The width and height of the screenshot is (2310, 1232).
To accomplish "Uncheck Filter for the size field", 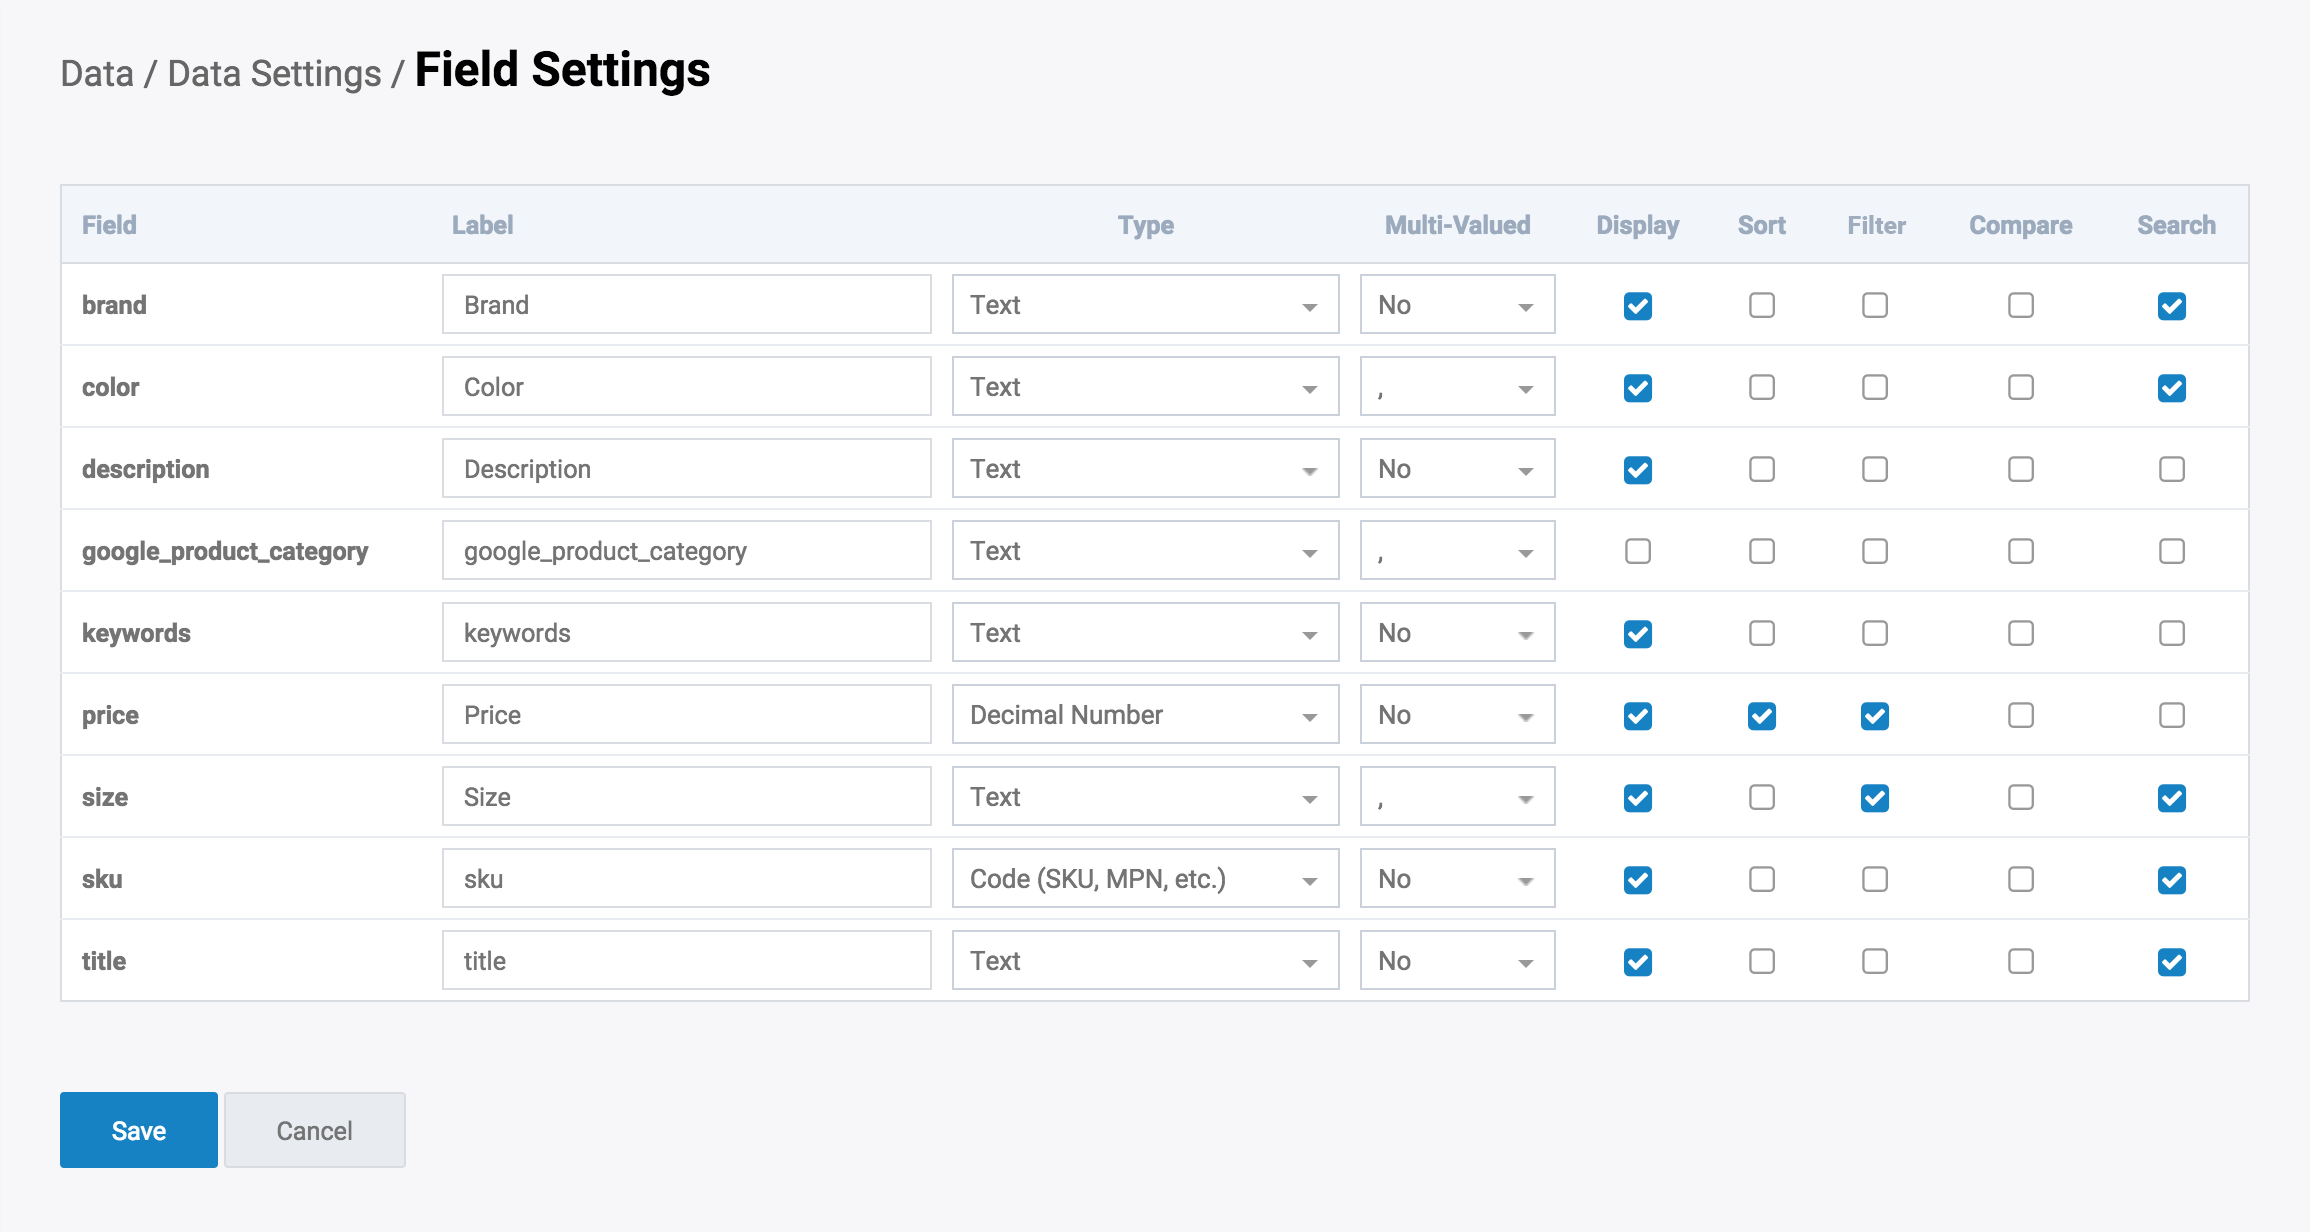I will click(1874, 798).
